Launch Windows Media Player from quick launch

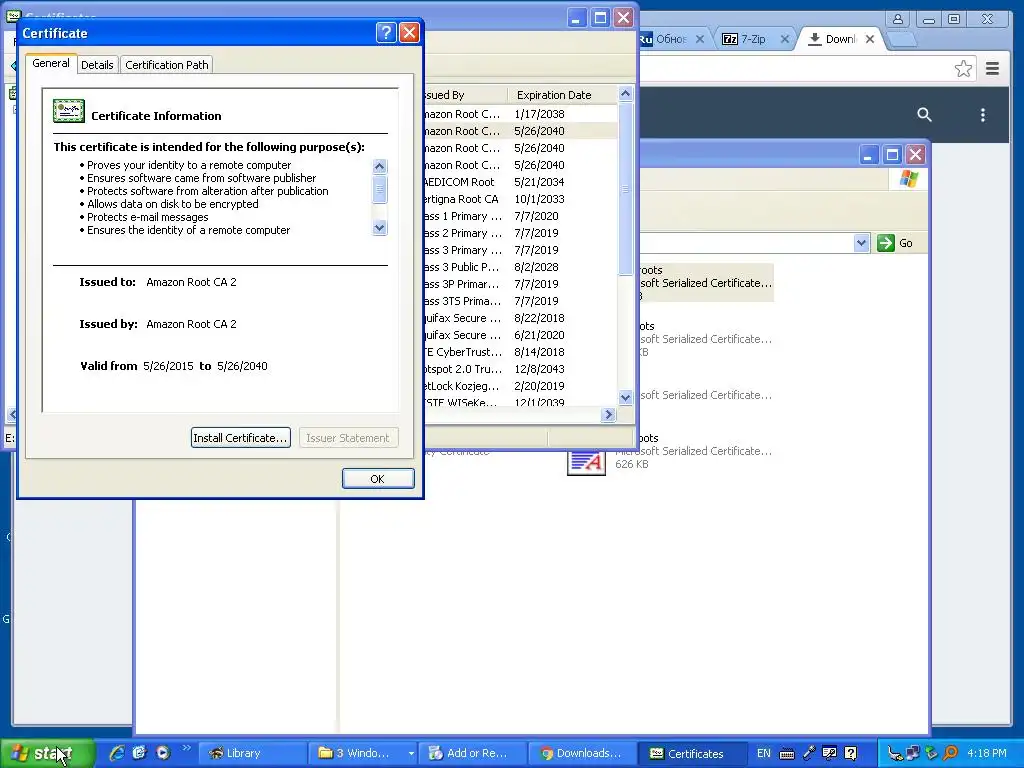tap(163, 753)
